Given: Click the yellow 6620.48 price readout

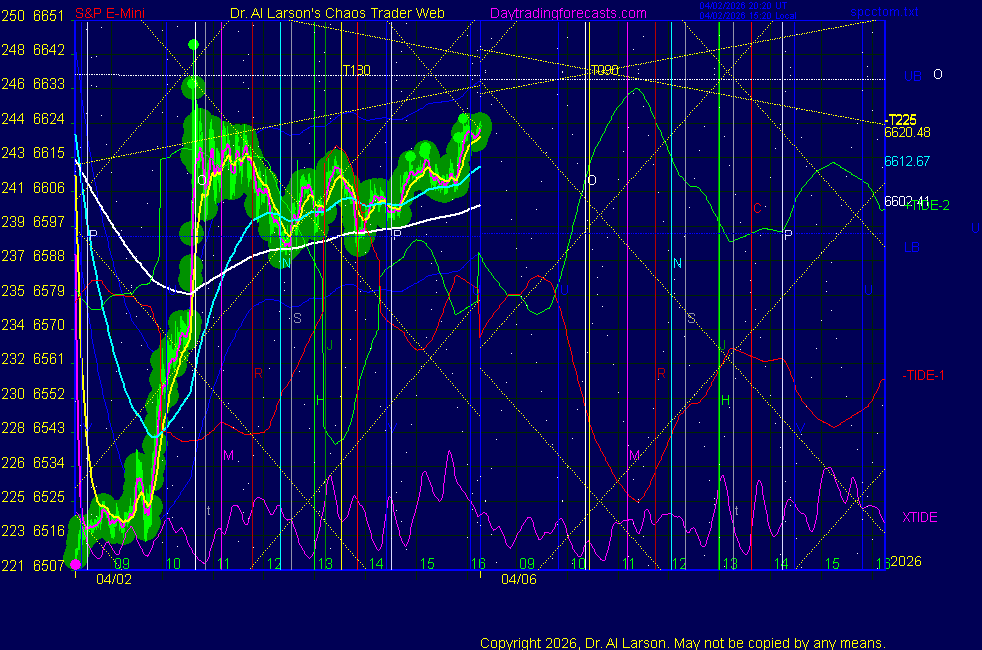Looking at the screenshot, I should [x=907, y=132].
